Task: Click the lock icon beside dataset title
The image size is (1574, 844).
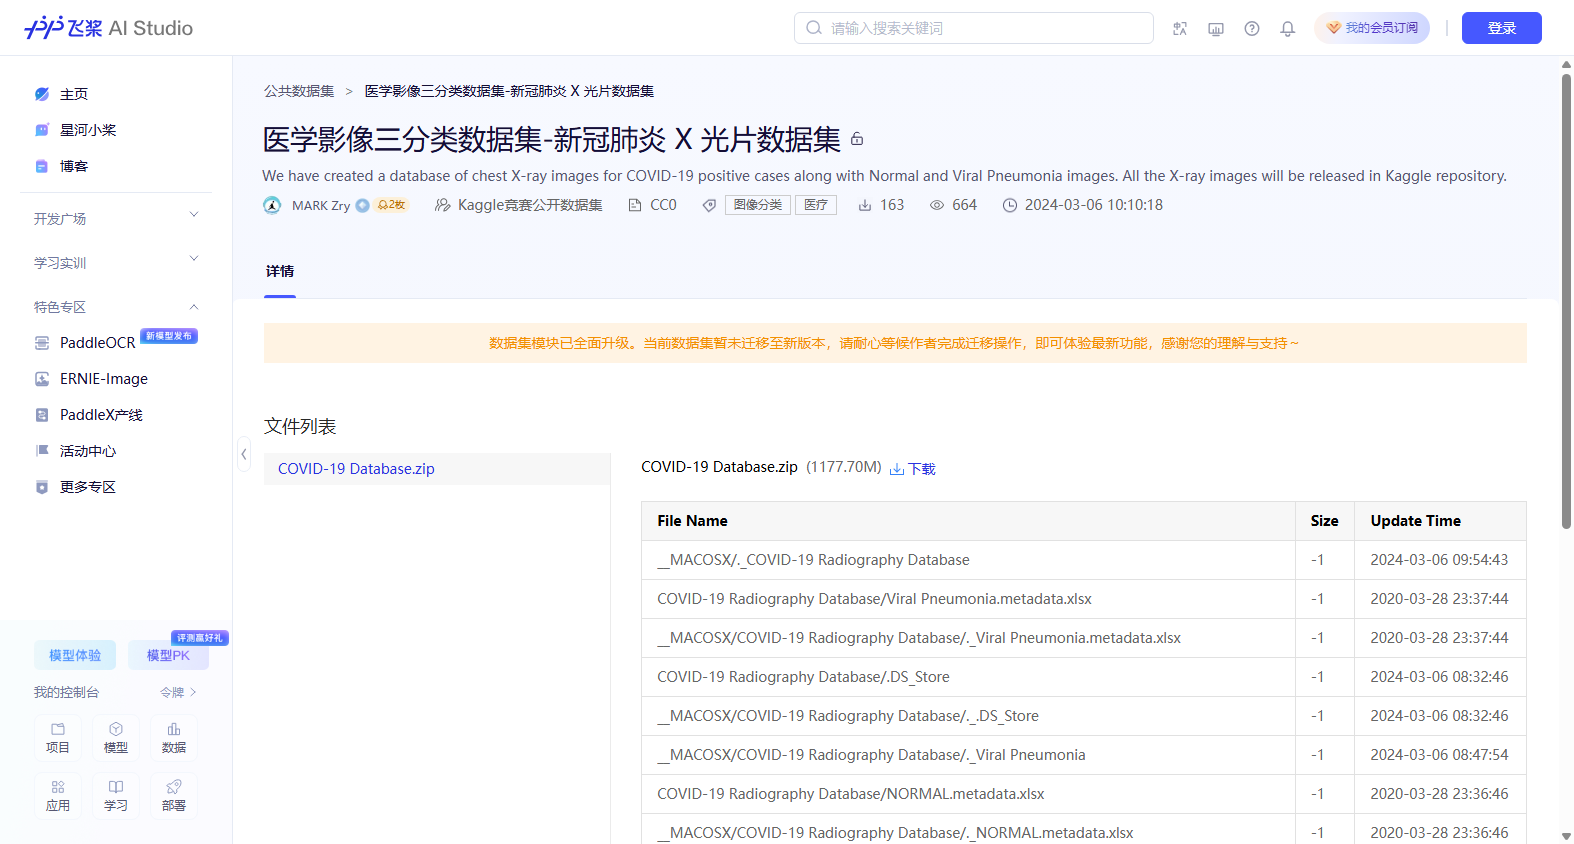Action: click(x=857, y=139)
